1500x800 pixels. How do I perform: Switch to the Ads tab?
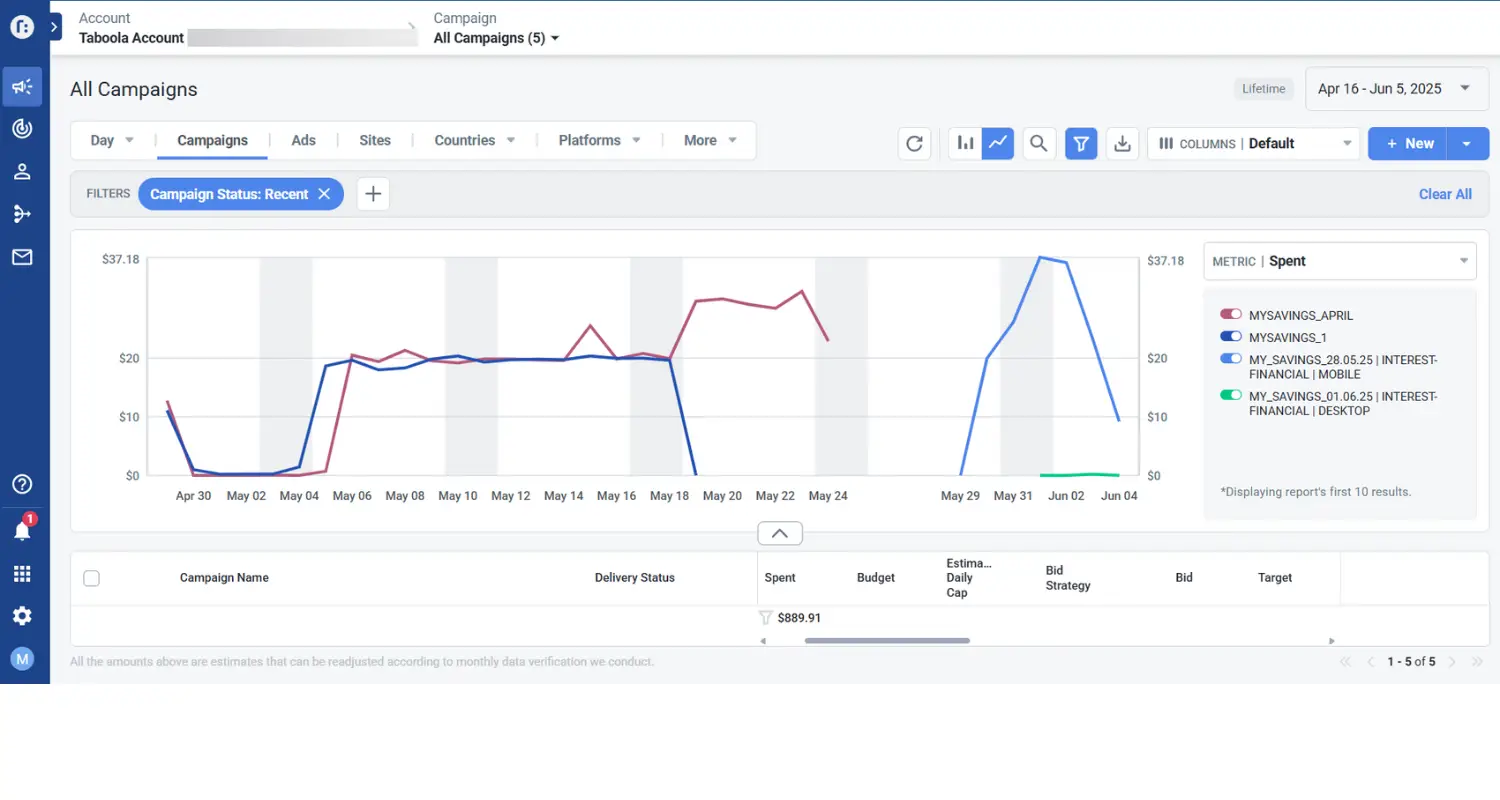coord(303,141)
